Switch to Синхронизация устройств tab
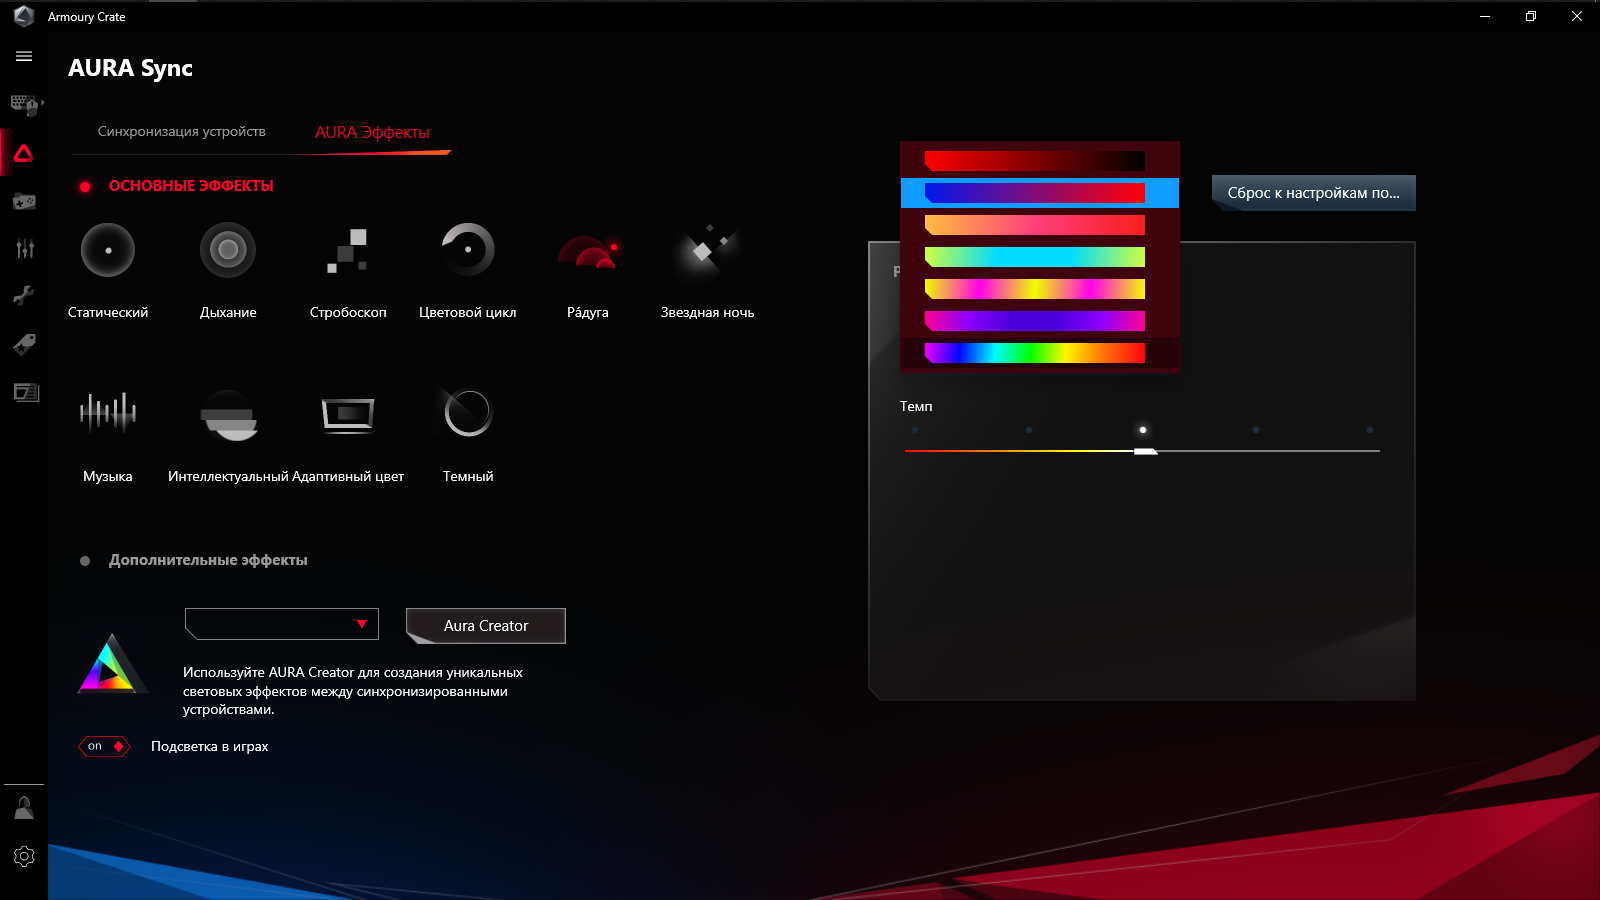 click(x=182, y=132)
